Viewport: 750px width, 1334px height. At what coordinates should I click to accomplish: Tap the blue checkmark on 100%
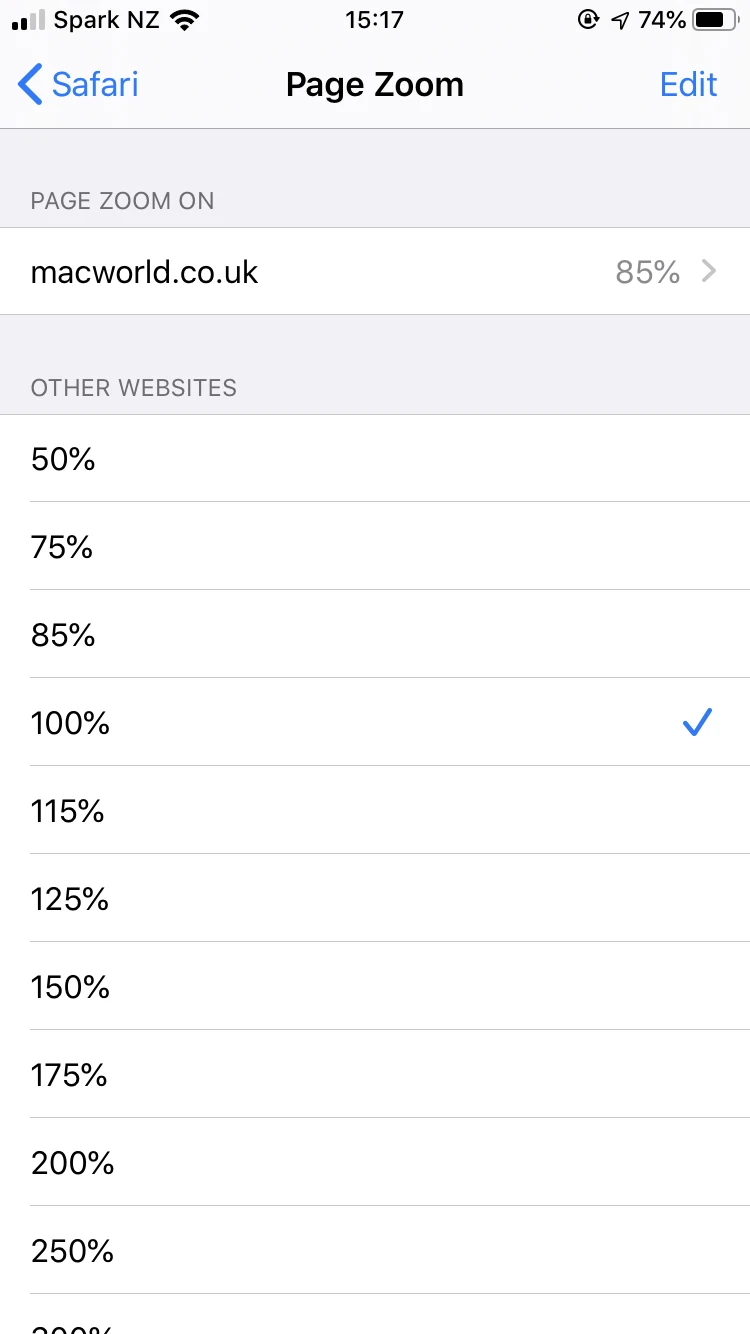(x=696, y=722)
